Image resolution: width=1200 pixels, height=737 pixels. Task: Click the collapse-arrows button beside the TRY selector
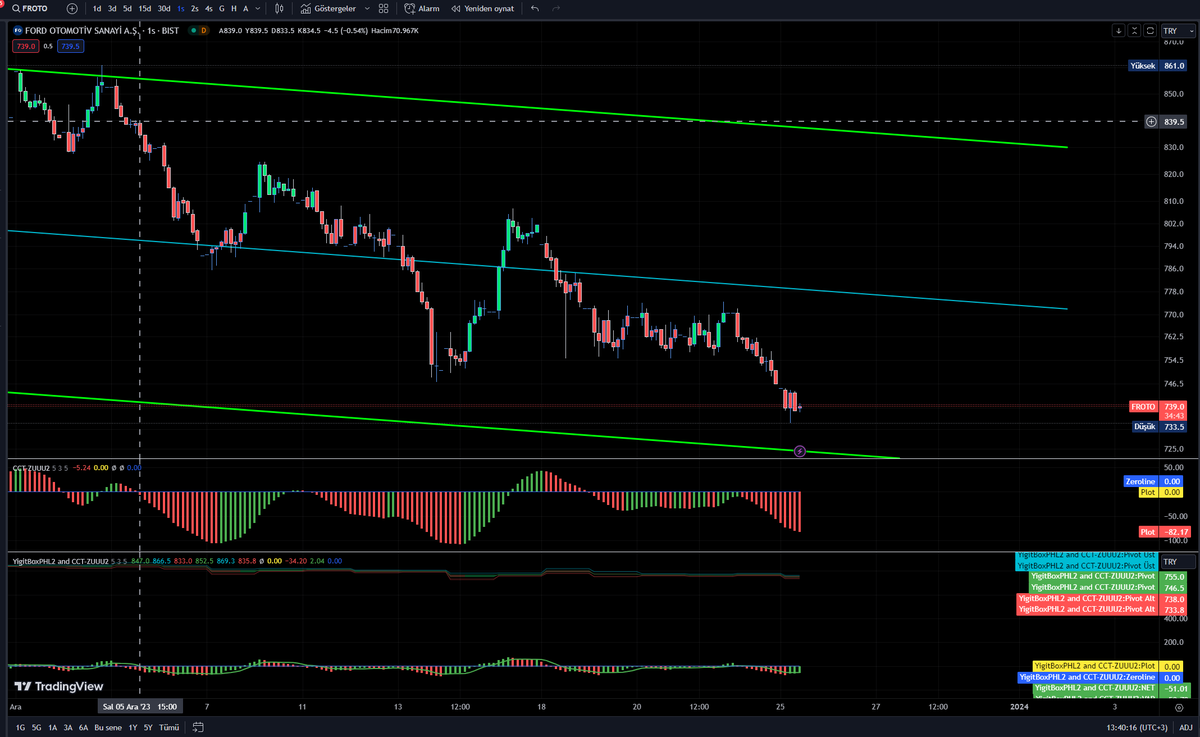1134,31
